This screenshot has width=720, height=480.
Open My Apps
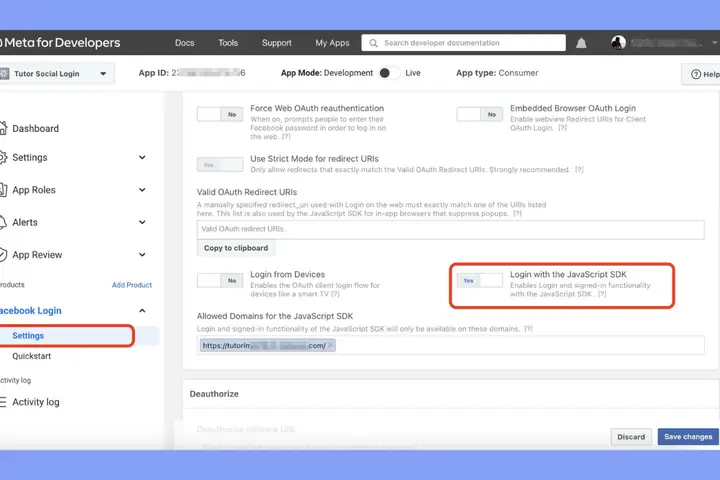(x=332, y=43)
